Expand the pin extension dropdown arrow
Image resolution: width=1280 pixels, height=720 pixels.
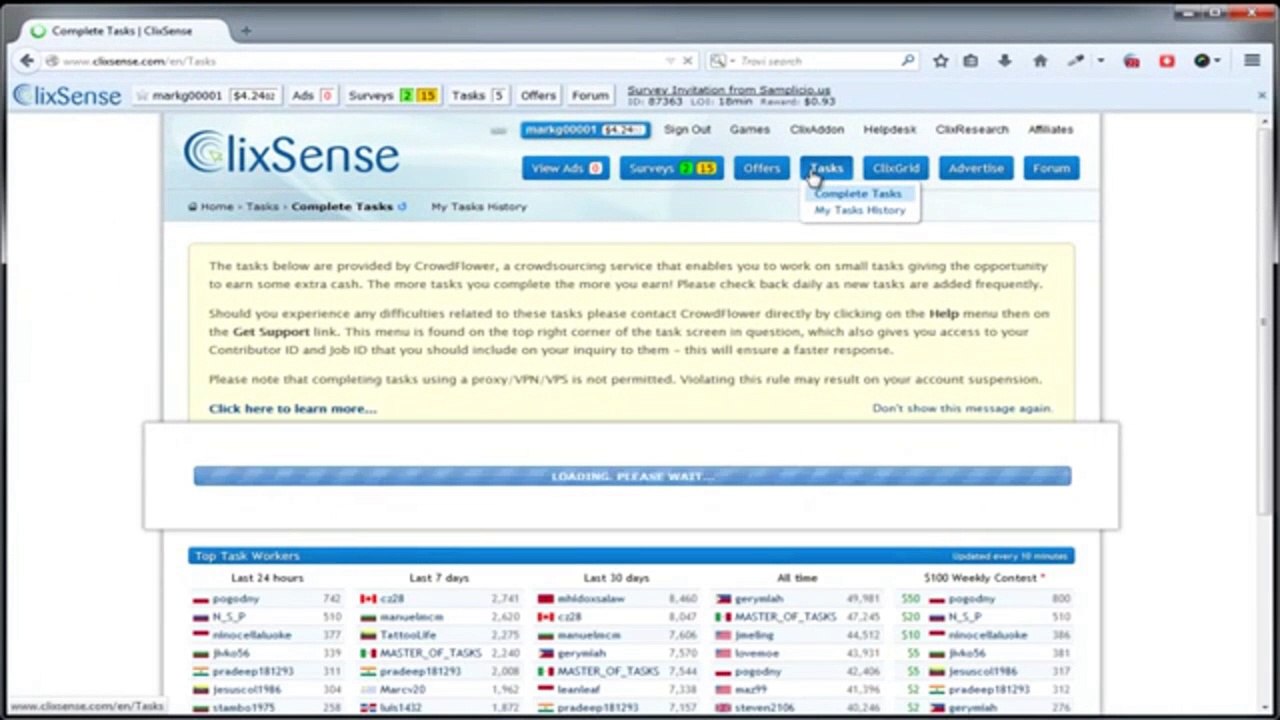pyautogui.click(x=1101, y=61)
